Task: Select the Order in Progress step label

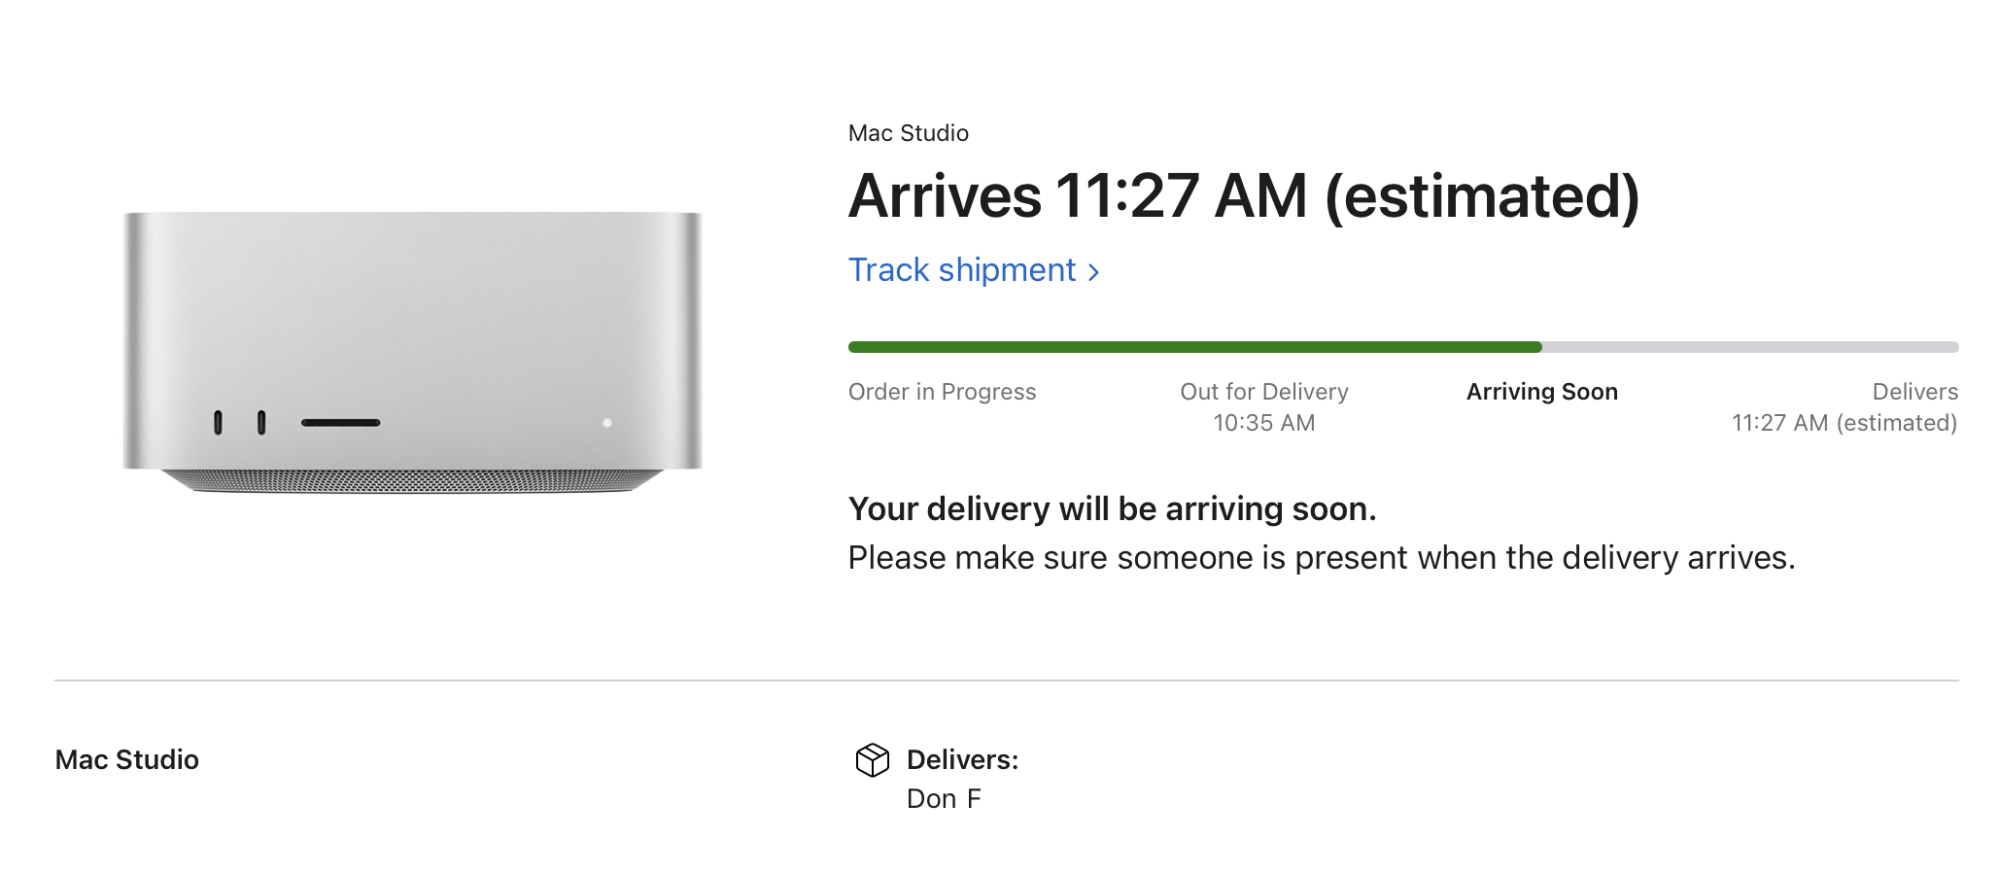Action: pyautogui.click(x=941, y=392)
